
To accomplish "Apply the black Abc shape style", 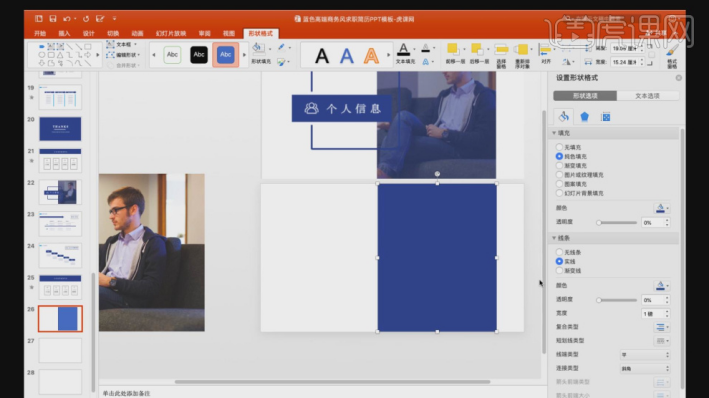I will pos(199,54).
